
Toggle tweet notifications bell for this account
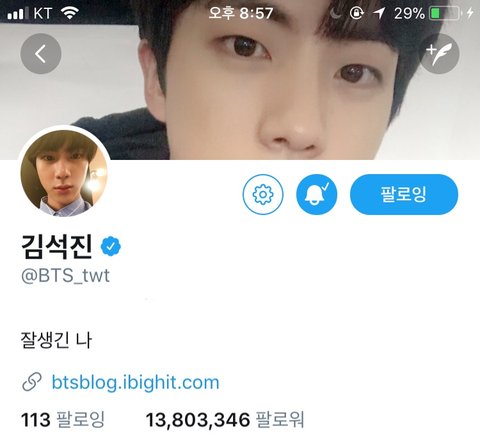(317, 194)
